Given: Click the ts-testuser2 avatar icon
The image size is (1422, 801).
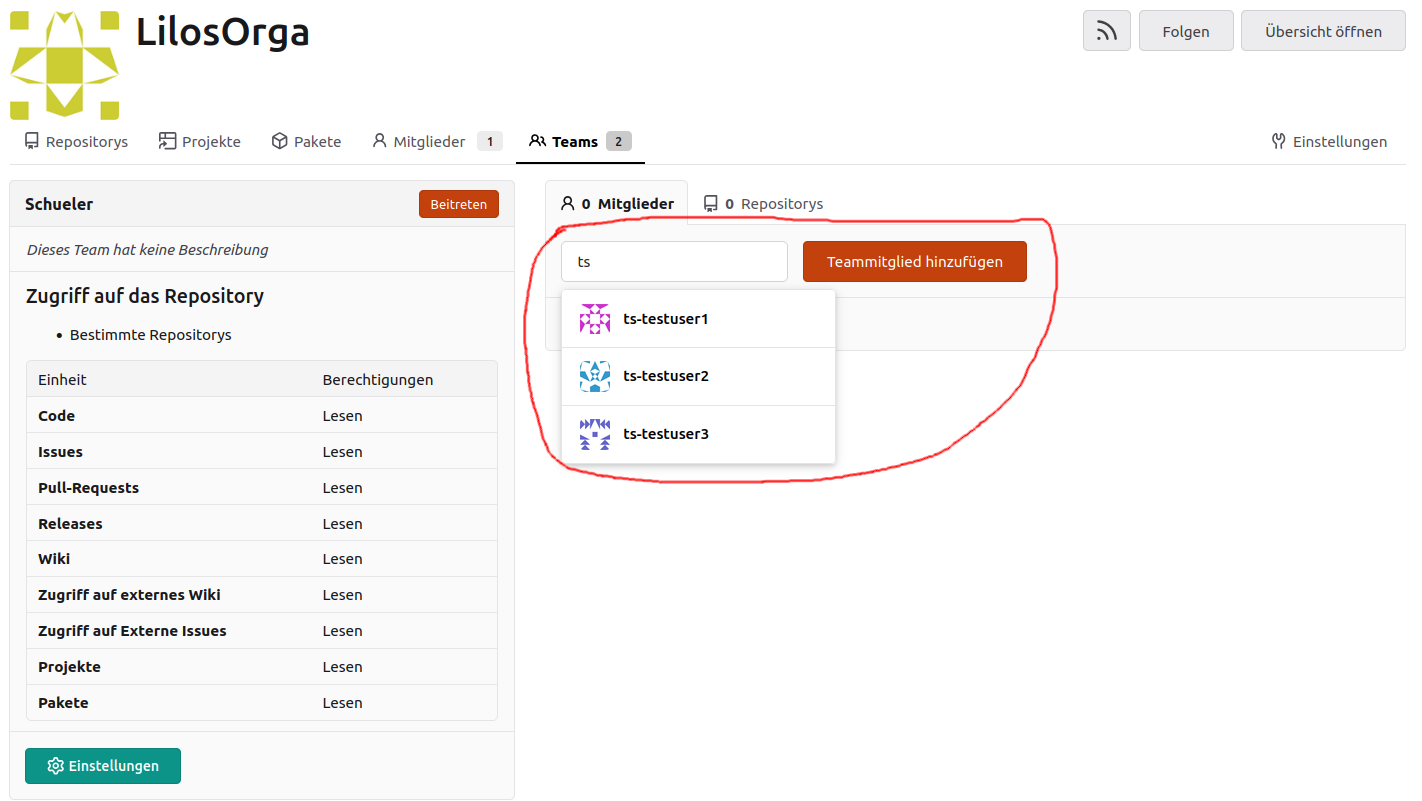Looking at the screenshot, I should [x=595, y=376].
